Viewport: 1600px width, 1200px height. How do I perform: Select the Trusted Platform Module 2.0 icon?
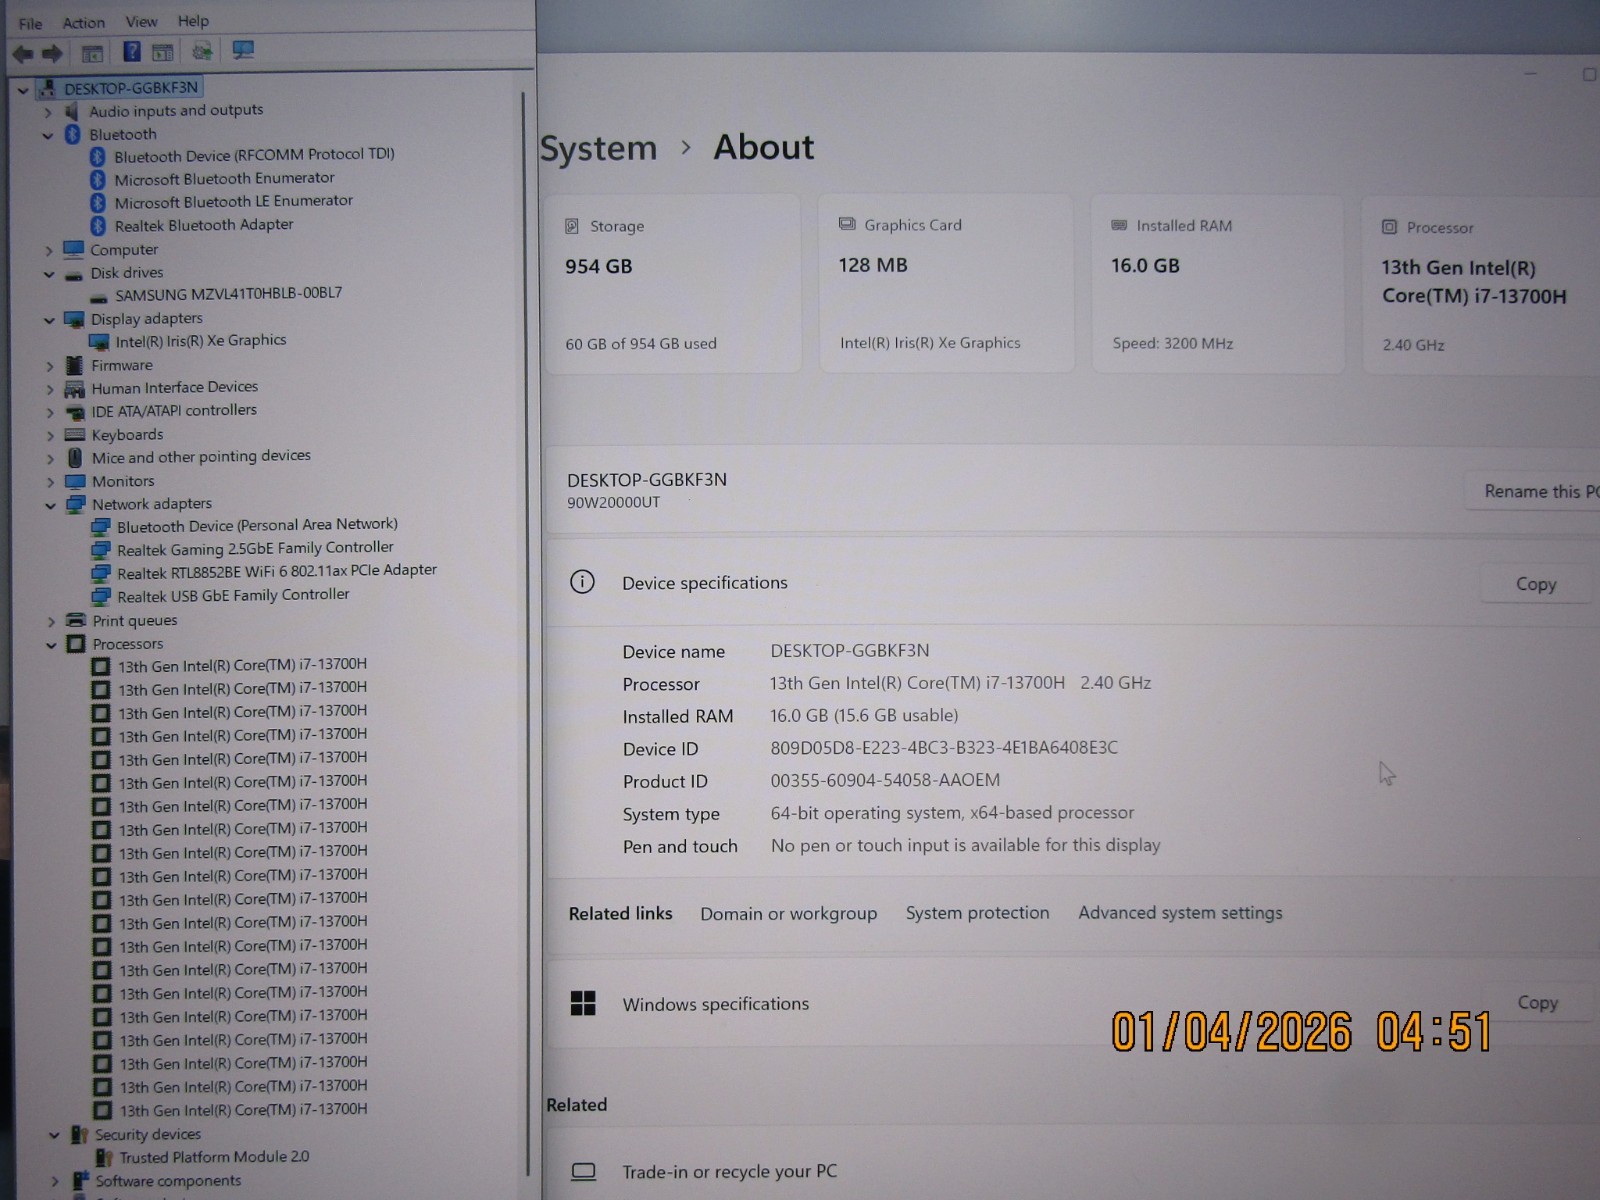tap(103, 1158)
